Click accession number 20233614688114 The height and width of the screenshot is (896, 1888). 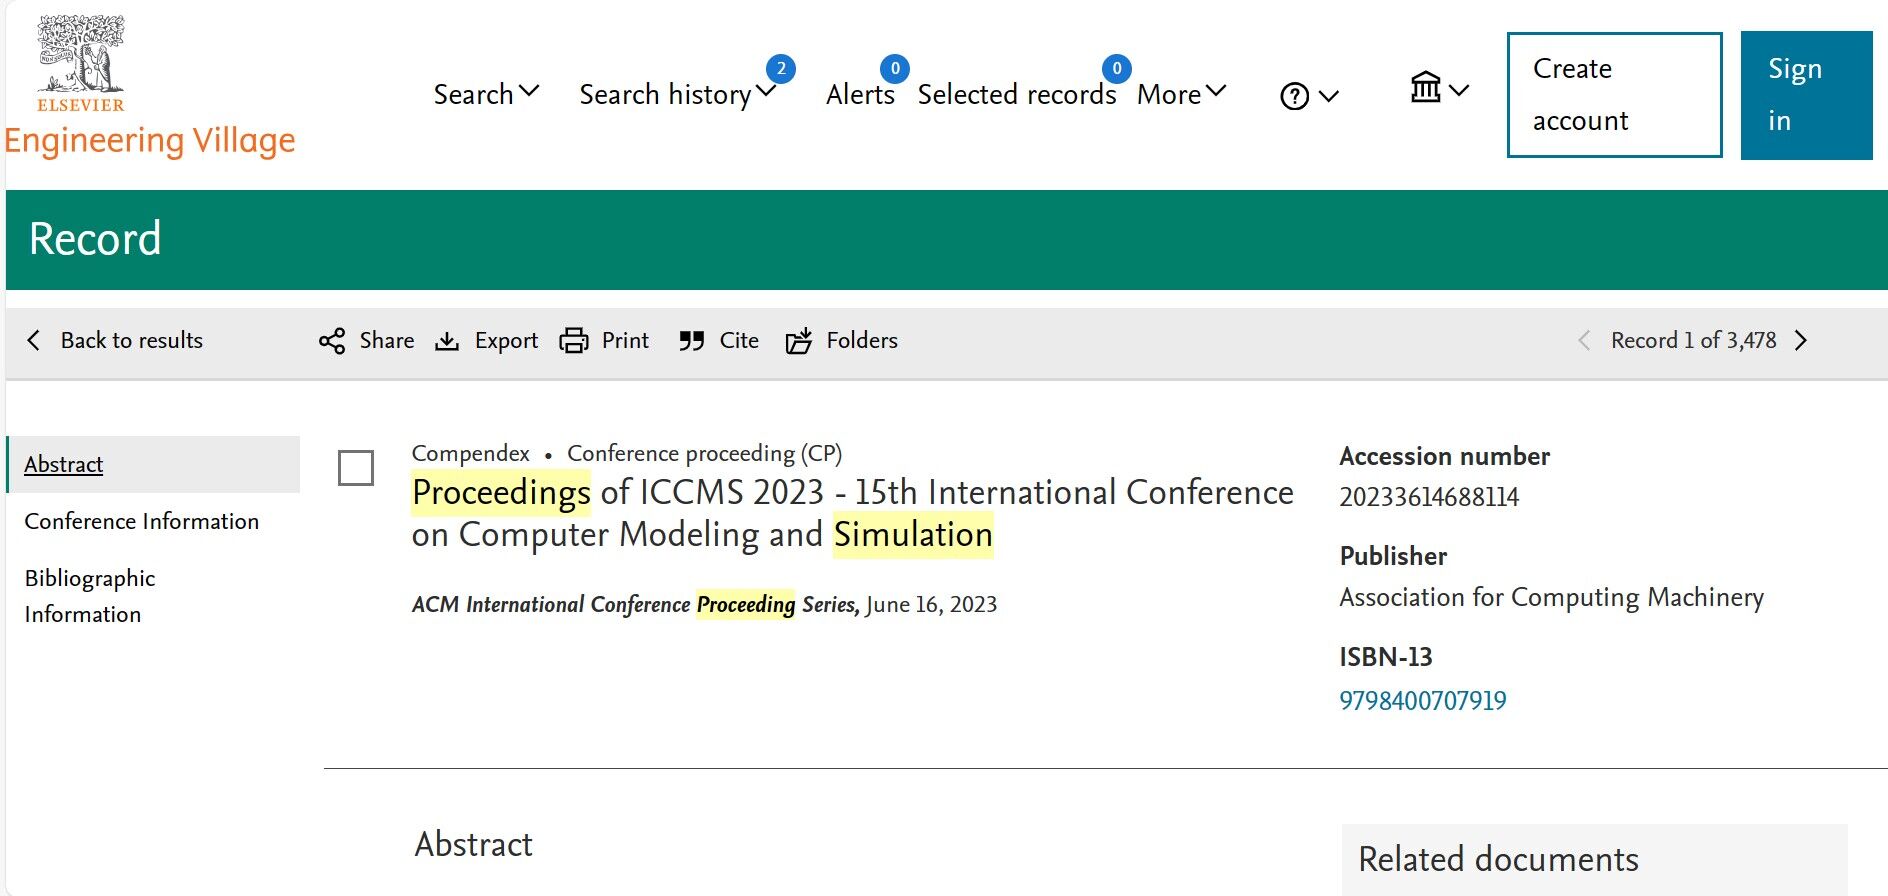pos(1429,497)
